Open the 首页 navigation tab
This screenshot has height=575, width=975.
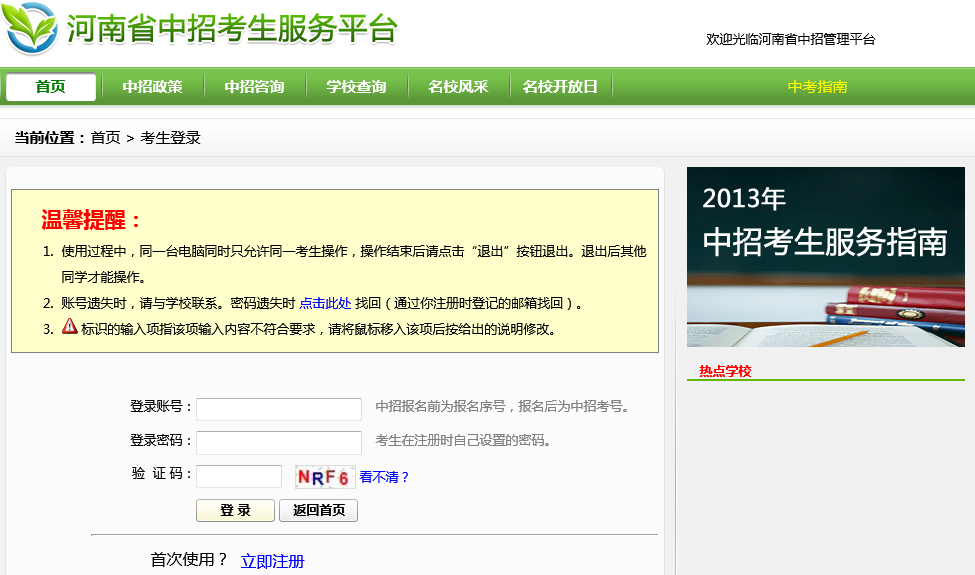pos(50,87)
